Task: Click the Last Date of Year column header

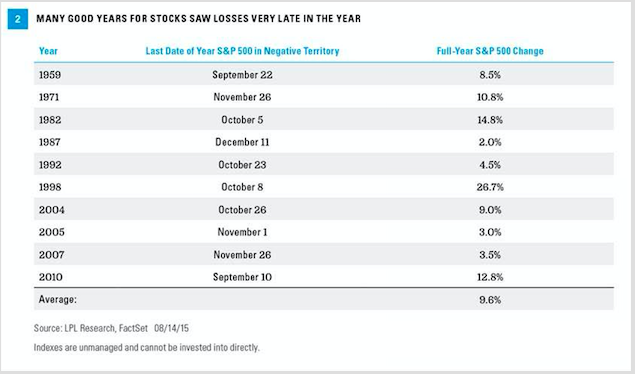Action: pyautogui.click(x=242, y=51)
